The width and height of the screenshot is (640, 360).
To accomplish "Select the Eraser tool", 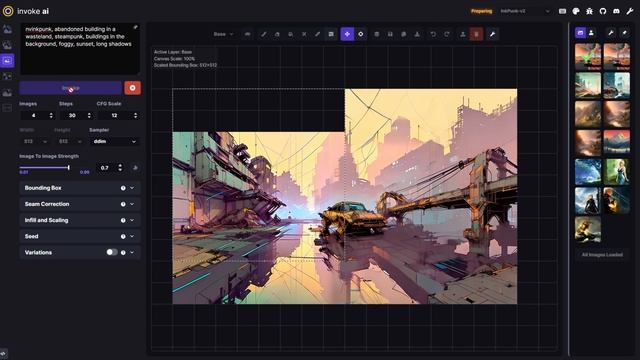I will tap(277, 34).
